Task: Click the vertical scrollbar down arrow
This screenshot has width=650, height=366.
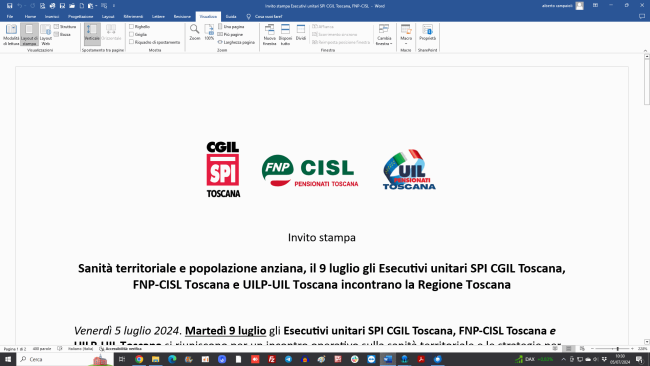Action: pos(646,342)
